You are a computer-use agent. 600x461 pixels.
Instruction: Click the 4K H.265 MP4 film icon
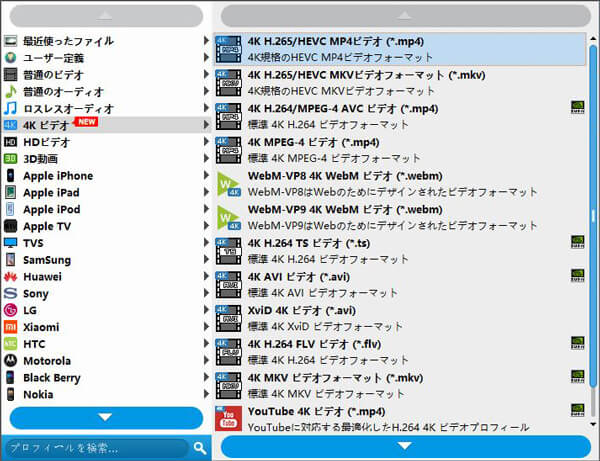click(228, 49)
